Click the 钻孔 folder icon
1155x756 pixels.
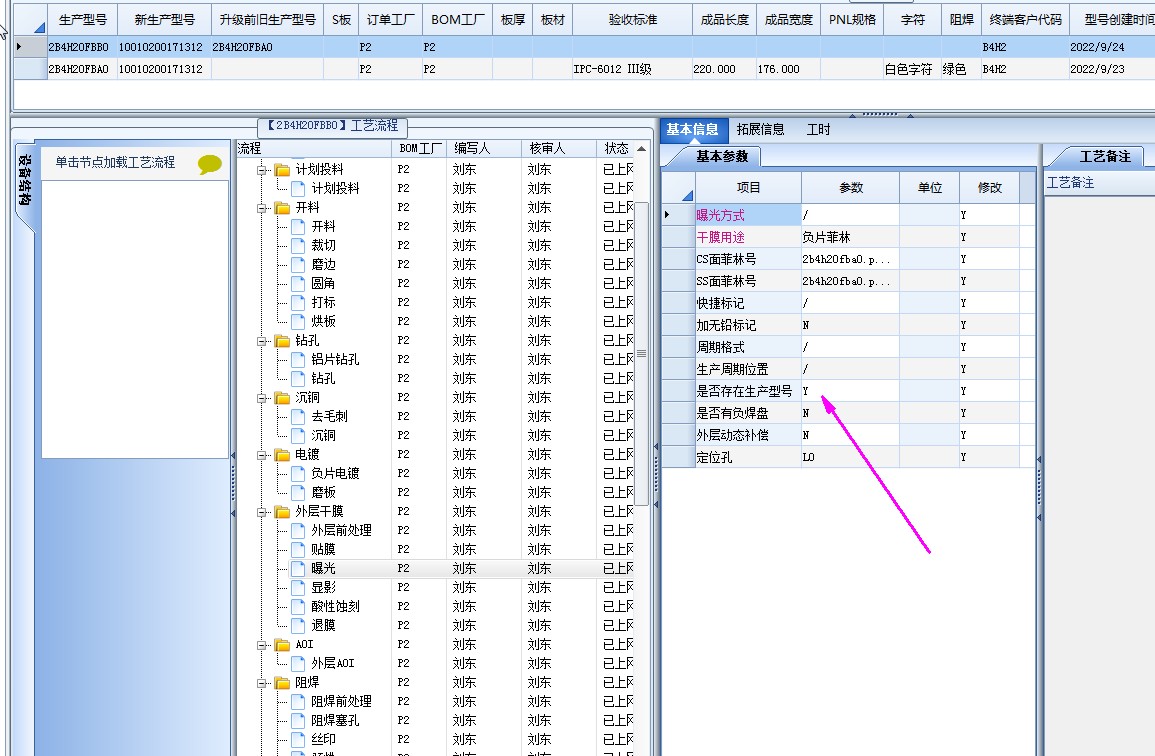point(282,340)
